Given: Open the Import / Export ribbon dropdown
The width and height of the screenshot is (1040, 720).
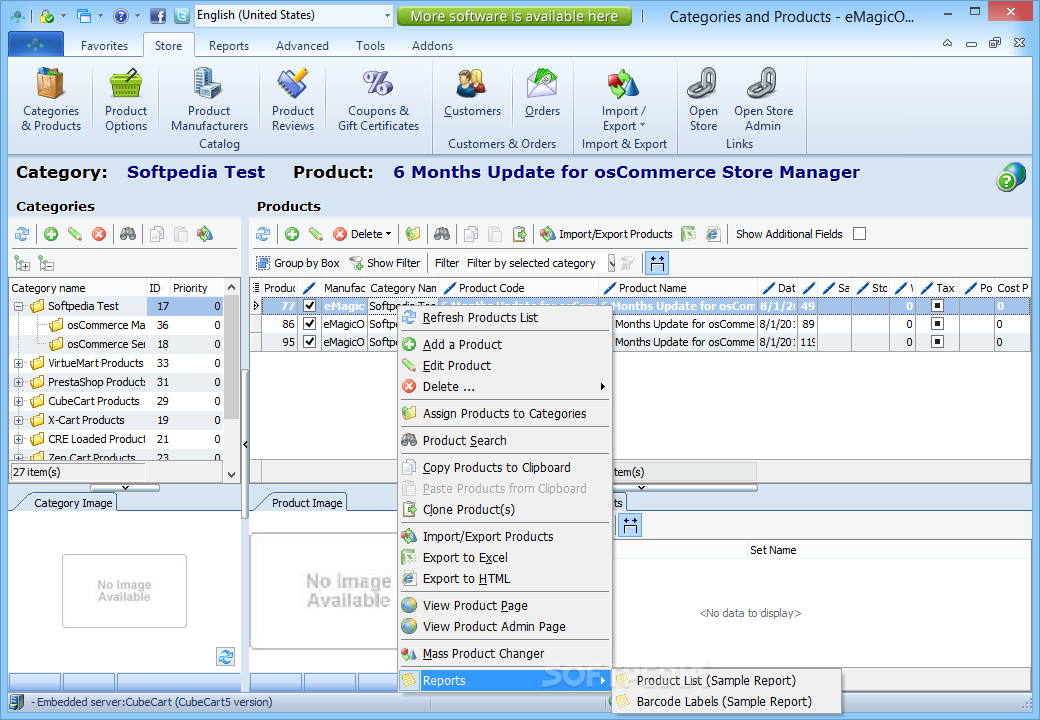Looking at the screenshot, I should click(x=623, y=100).
